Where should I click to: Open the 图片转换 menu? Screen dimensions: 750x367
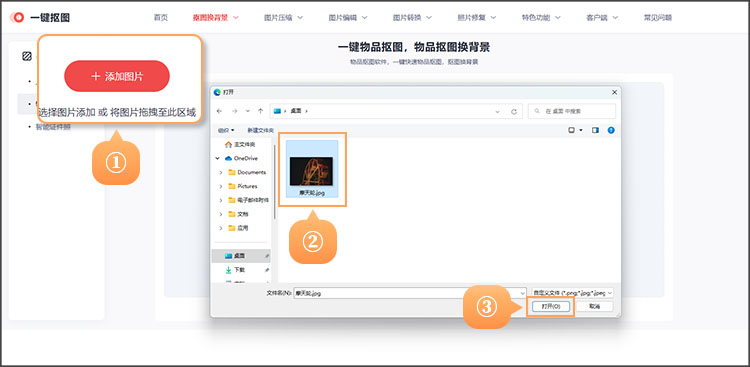click(412, 18)
